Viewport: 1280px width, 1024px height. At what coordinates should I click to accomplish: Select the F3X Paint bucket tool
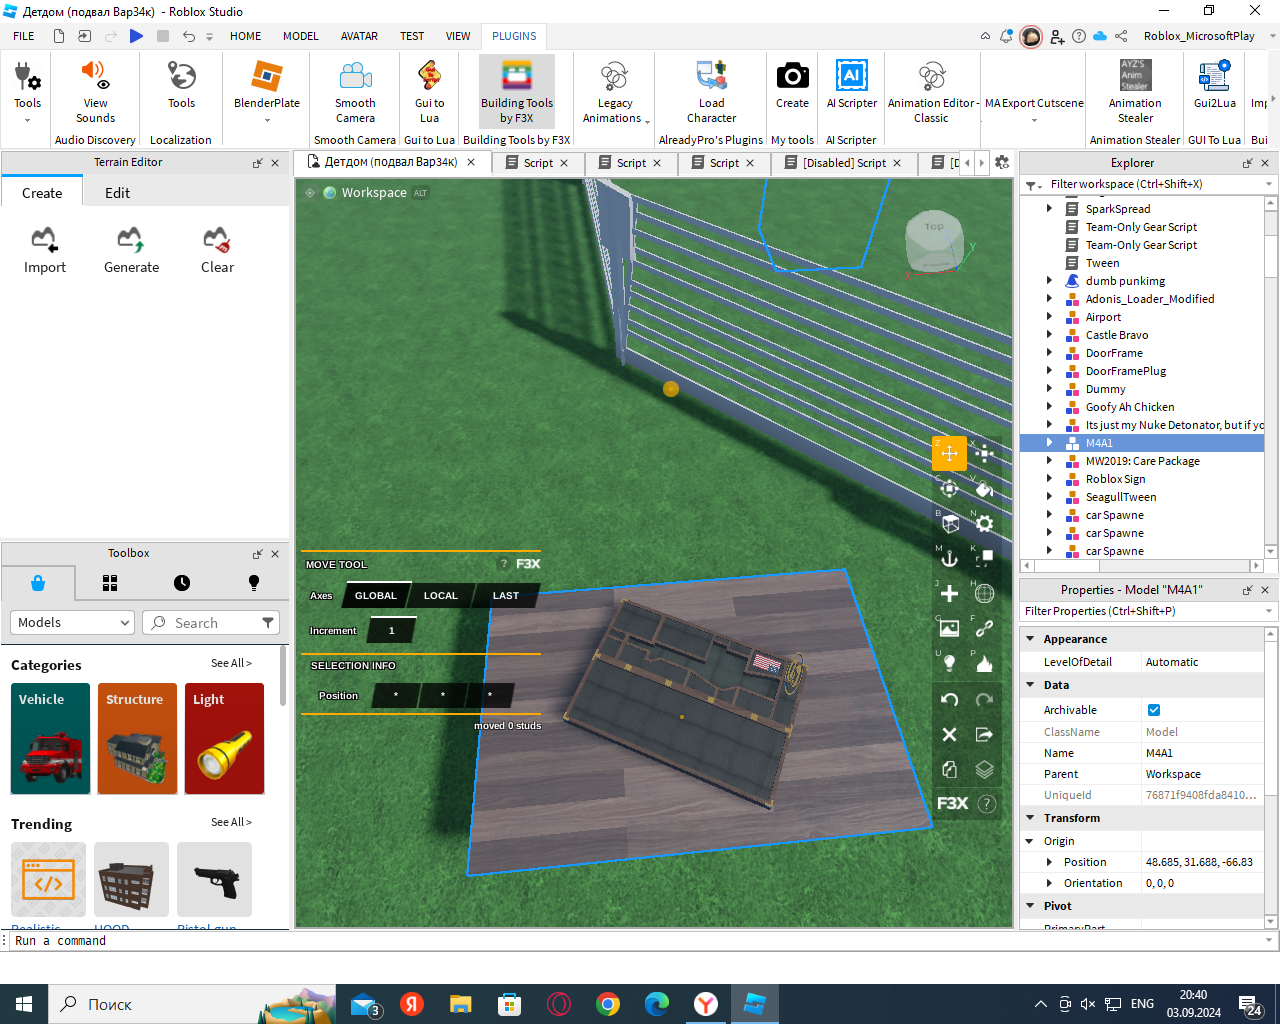tap(984, 489)
